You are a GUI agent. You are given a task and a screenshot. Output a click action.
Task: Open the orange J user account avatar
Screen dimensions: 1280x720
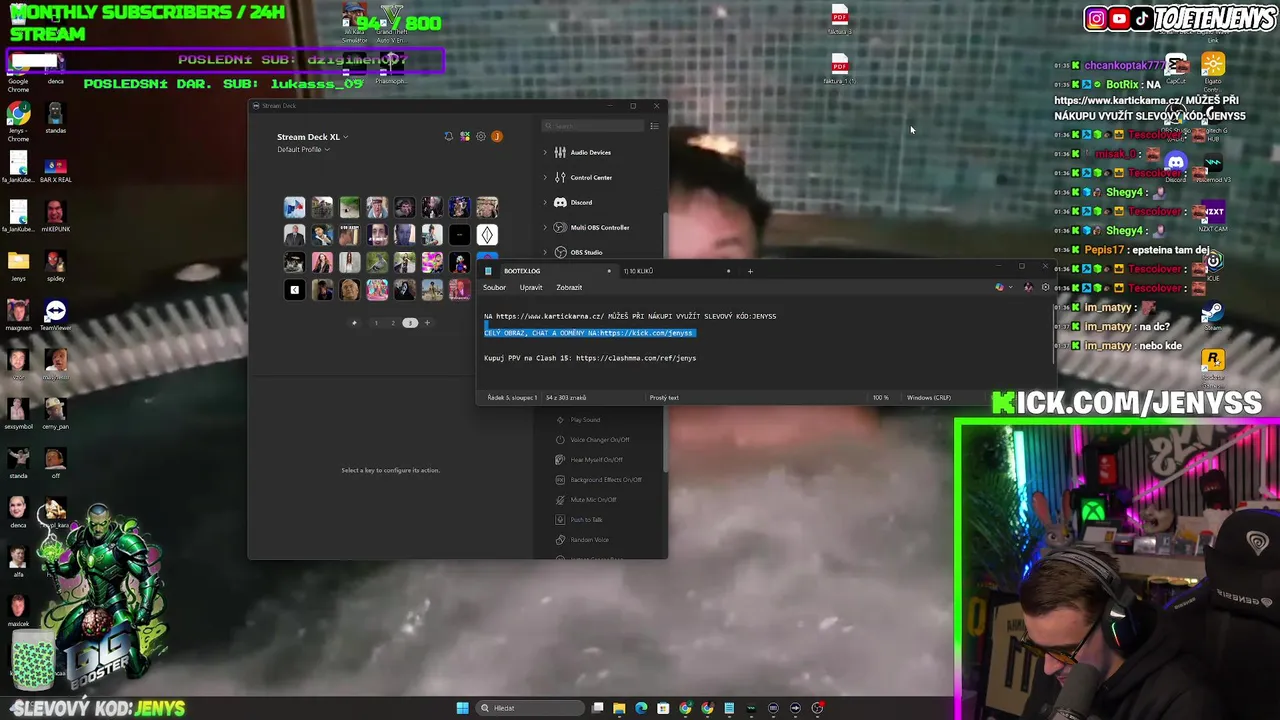[497, 136]
